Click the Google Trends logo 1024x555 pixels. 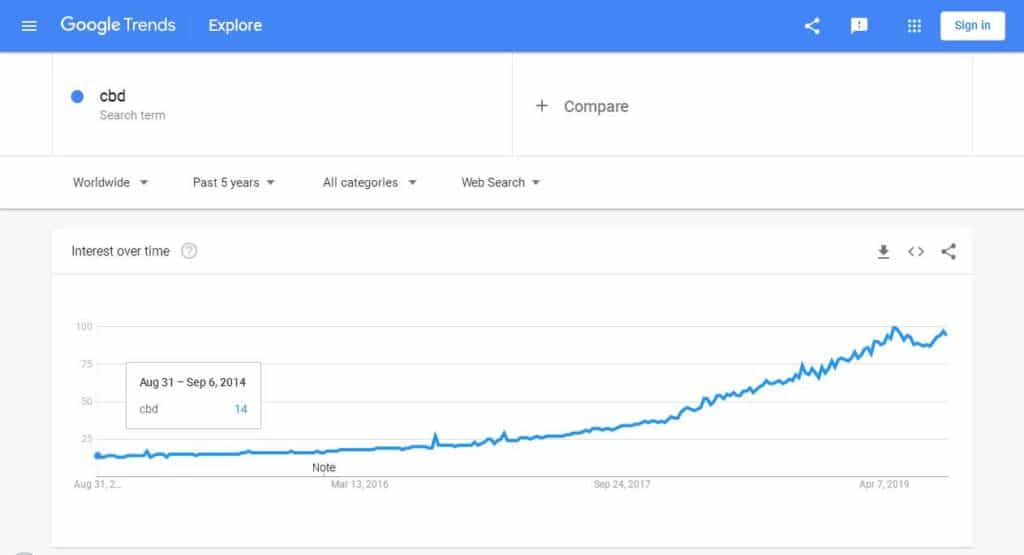pos(118,25)
